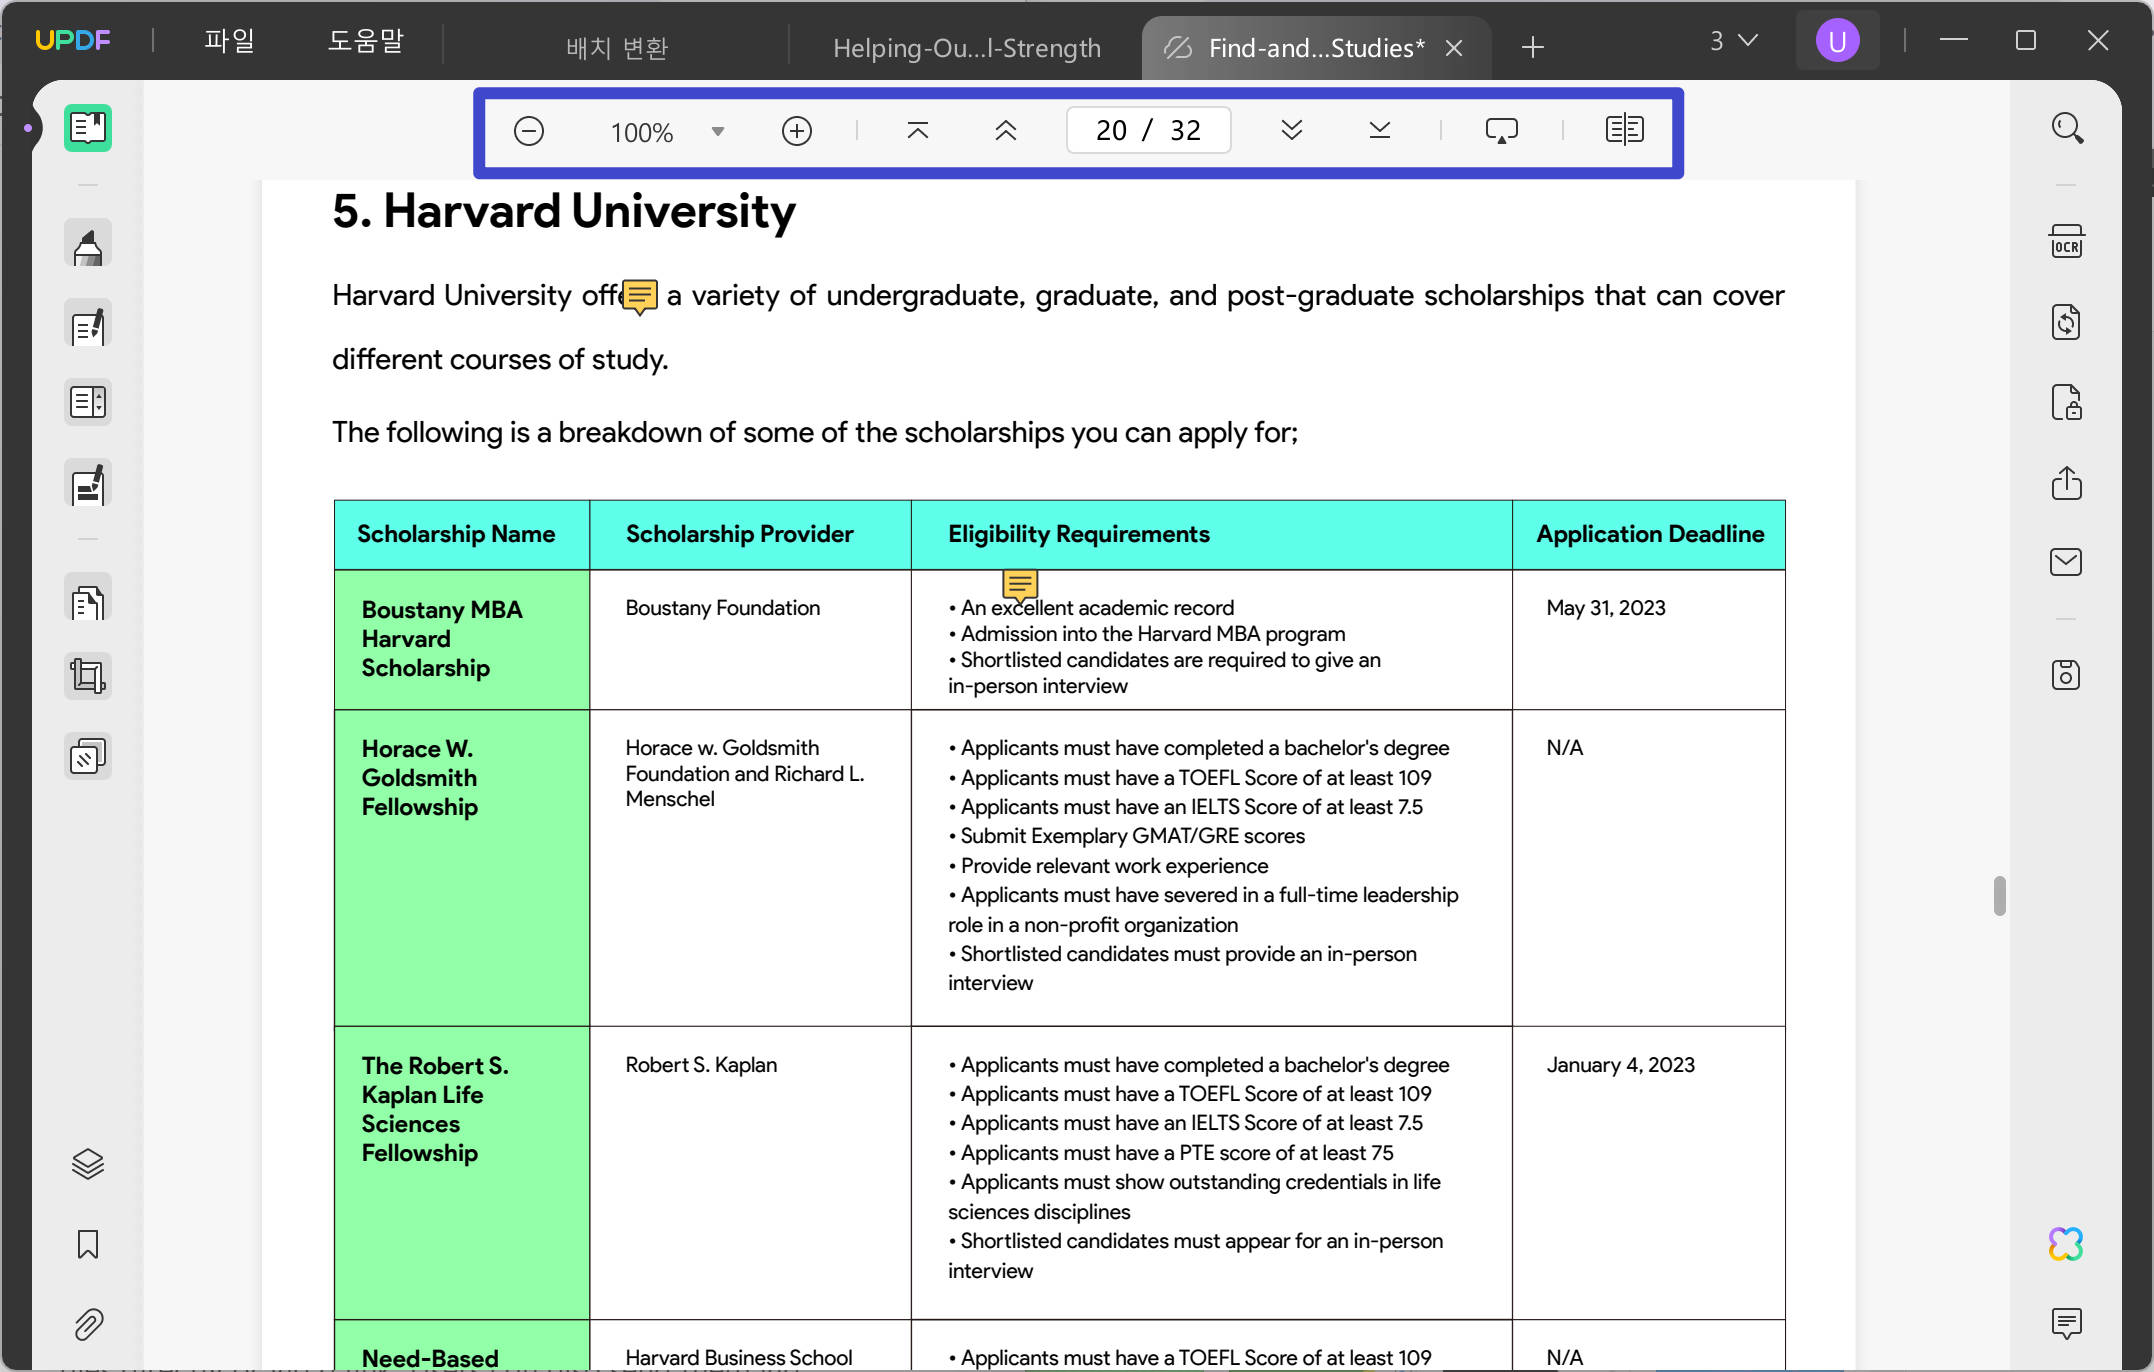Expand the open windows count dropdown
Image resolution: width=2154 pixels, height=1372 pixels.
(x=1734, y=41)
